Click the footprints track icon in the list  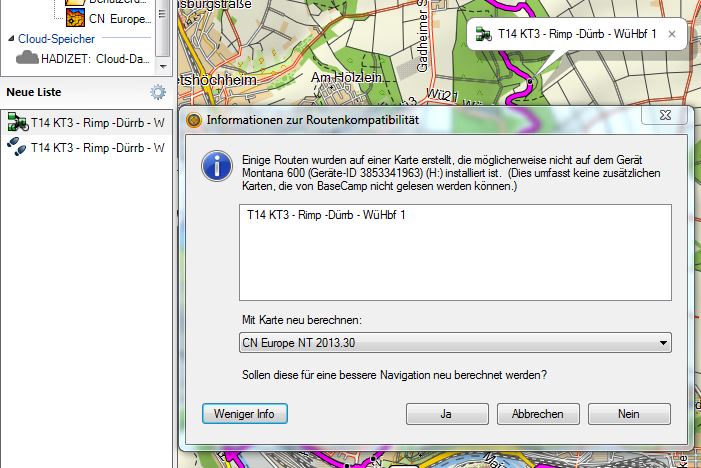[17, 147]
